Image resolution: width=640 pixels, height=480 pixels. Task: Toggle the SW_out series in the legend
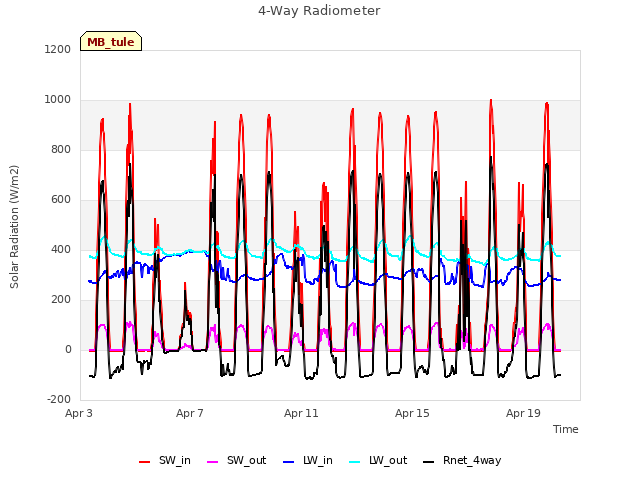click(237, 461)
